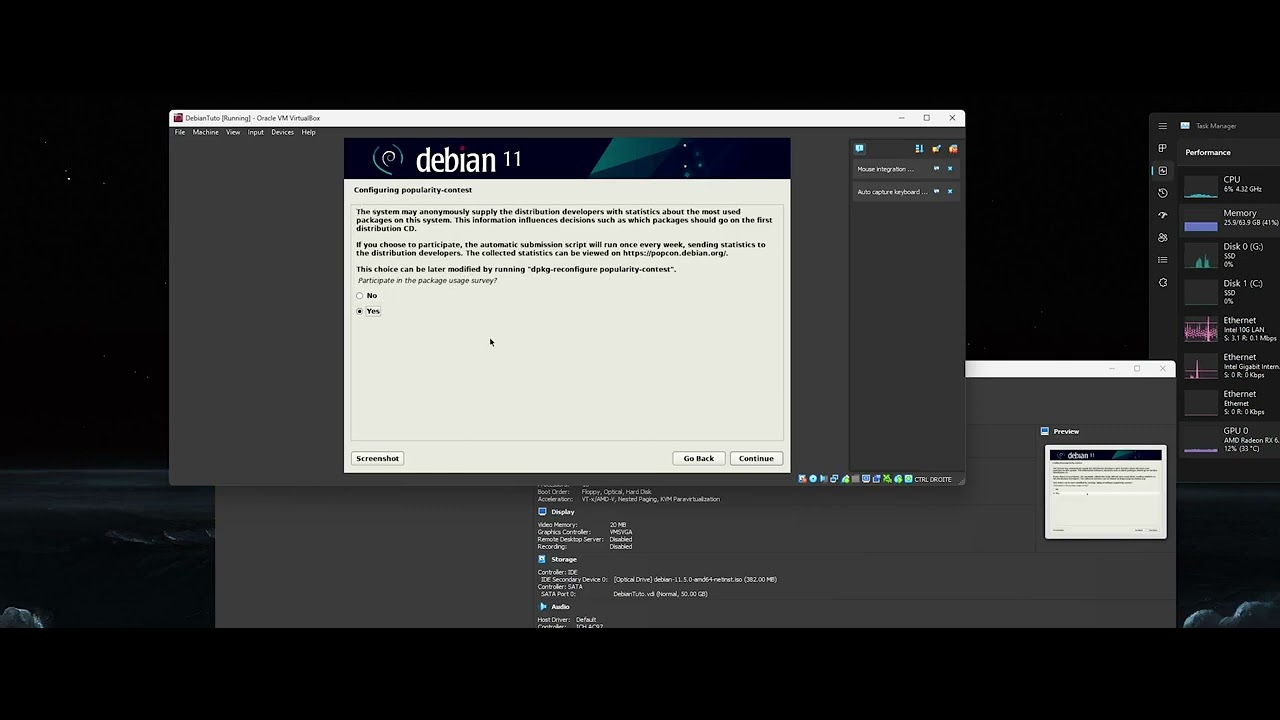Click the Go Back button
This screenshot has height=720, width=1280.
tap(699, 458)
